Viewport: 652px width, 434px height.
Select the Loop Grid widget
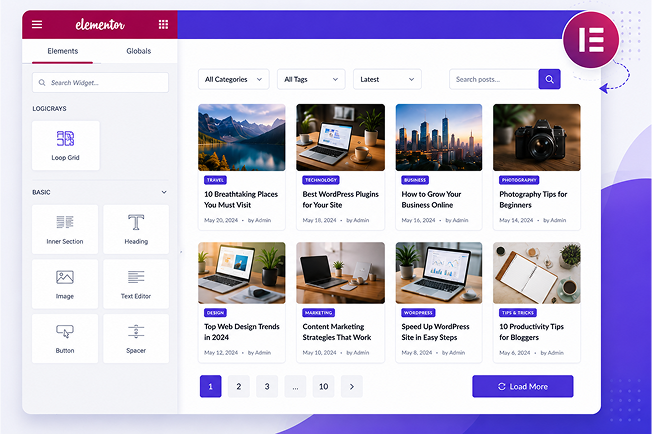pos(66,145)
